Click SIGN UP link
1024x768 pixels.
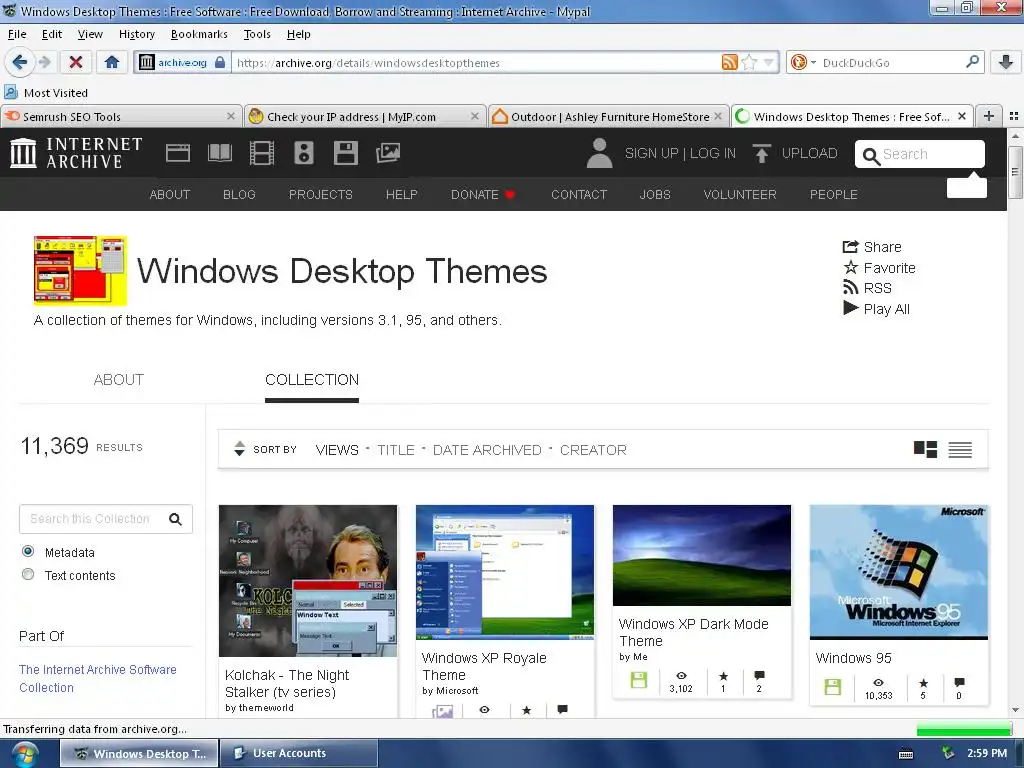651,153
